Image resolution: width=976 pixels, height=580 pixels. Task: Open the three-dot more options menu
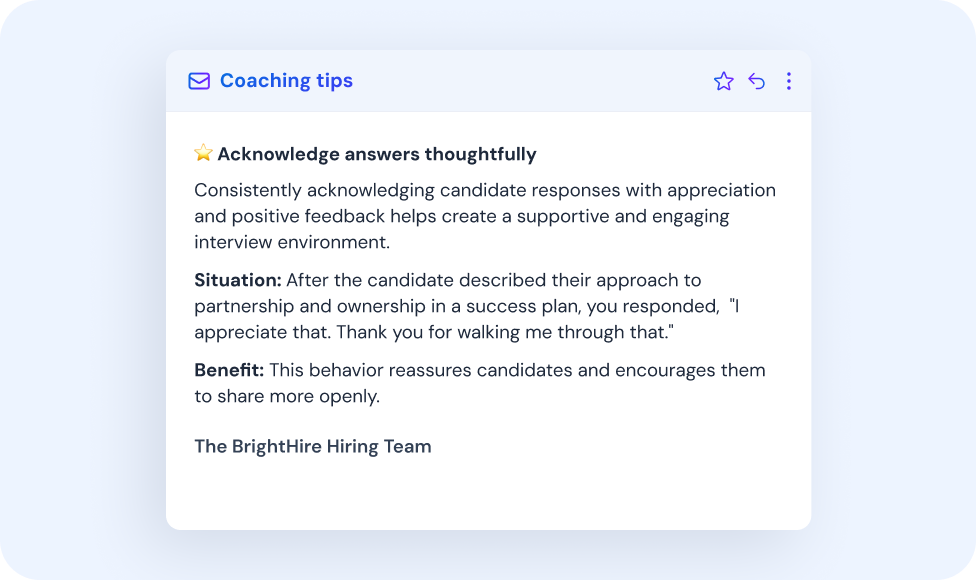tap(789, 82)
